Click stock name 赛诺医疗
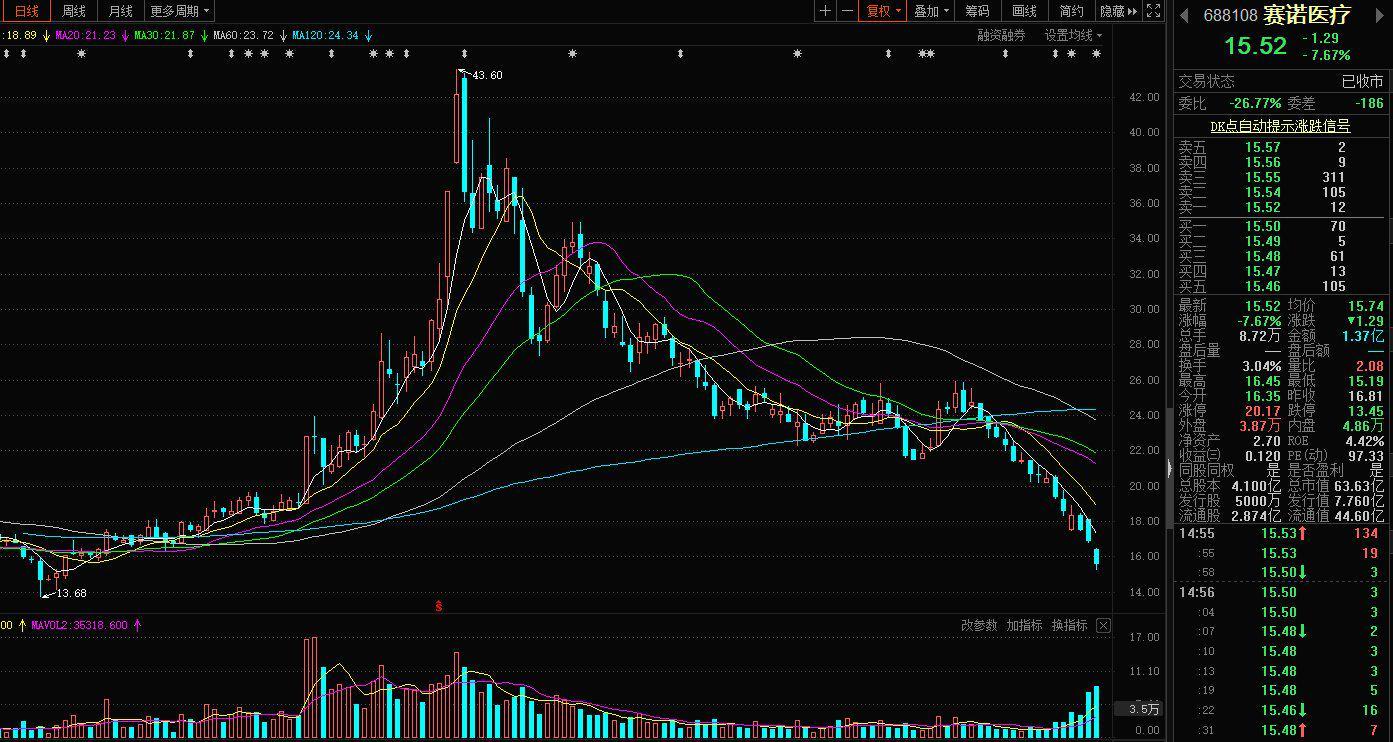The width and height of the screenshot is (1393, 742). [x=1307, y=15]
